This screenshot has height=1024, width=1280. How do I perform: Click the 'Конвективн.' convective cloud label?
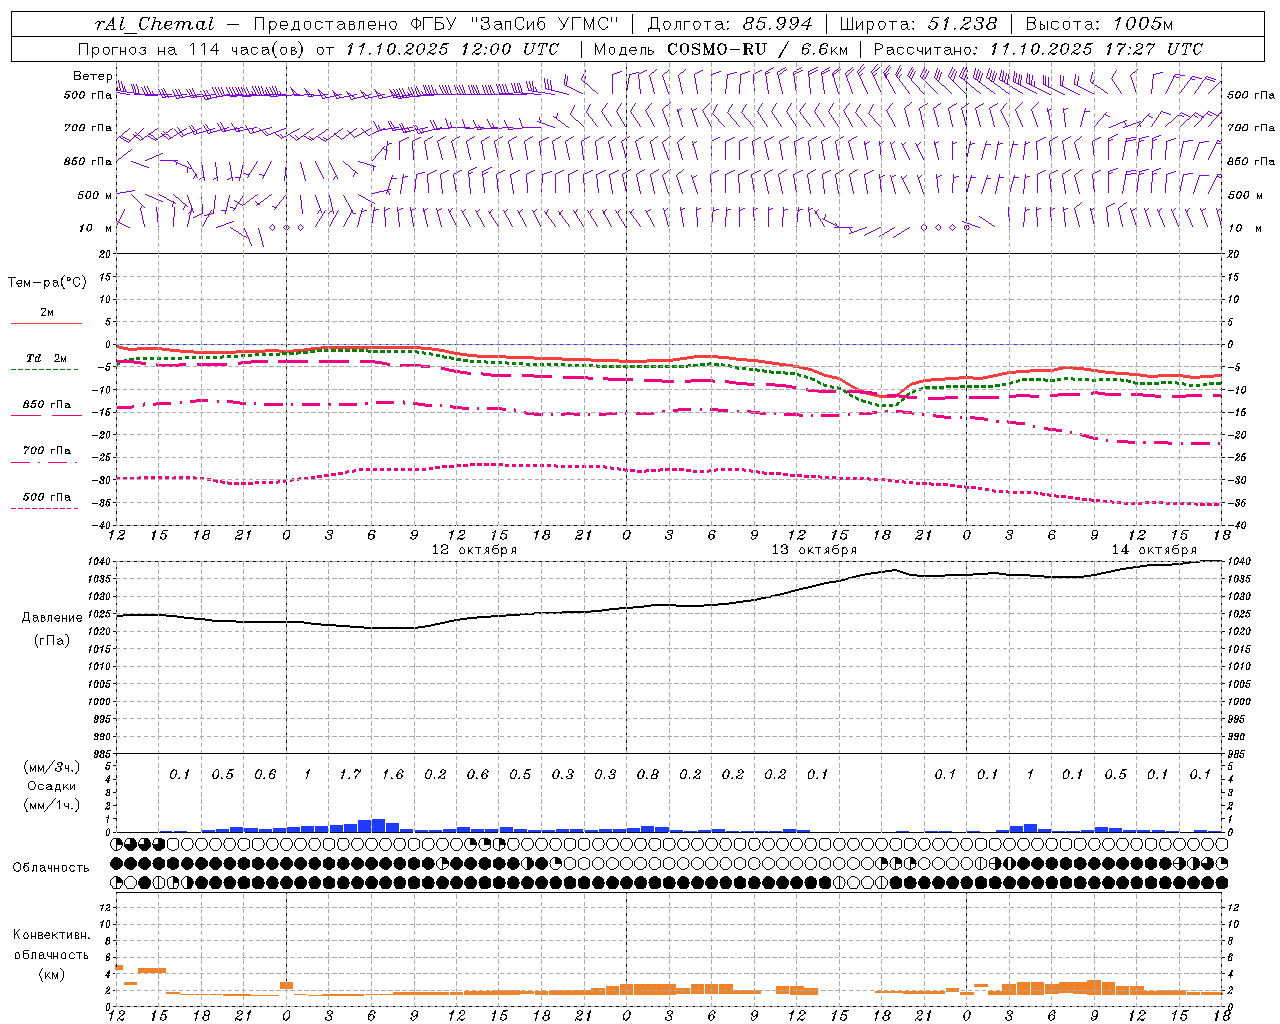pos(51,935)
